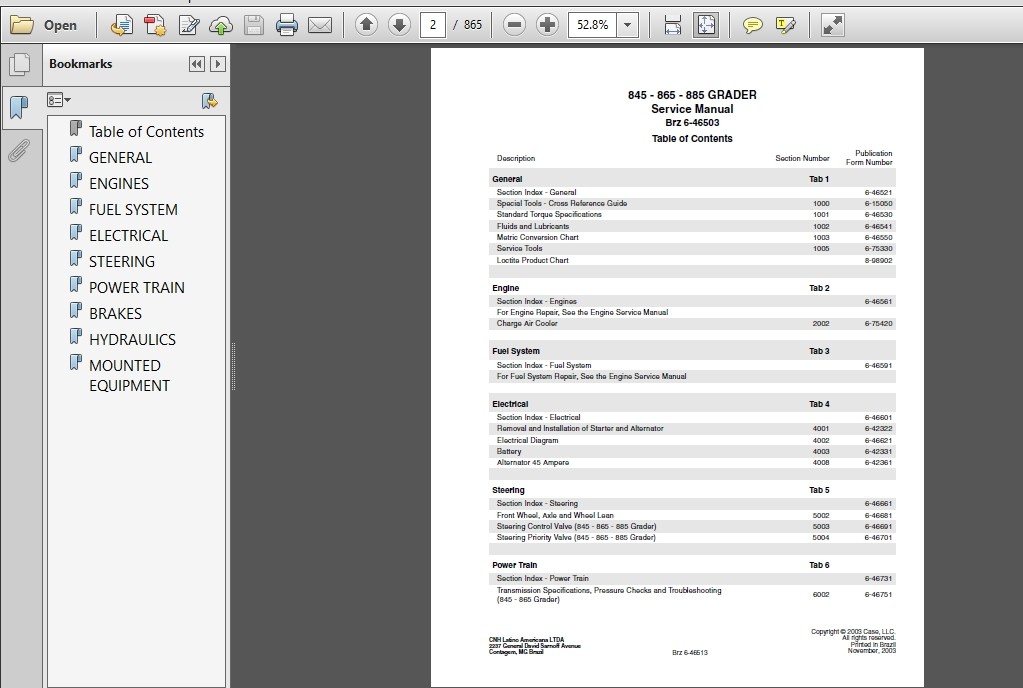1023x688 pixels.
Task: Click 'Metric Conversion Chart' entry
Action: coord(537,237)
